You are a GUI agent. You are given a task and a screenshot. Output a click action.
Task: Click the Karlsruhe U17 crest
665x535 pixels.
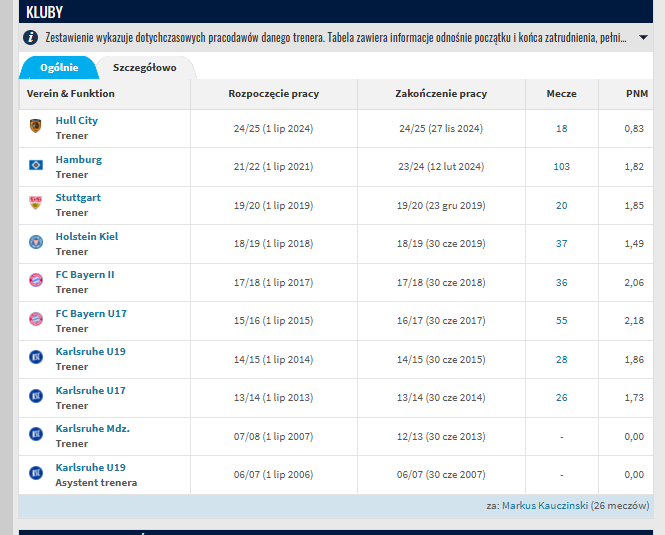tap(36, 396)
